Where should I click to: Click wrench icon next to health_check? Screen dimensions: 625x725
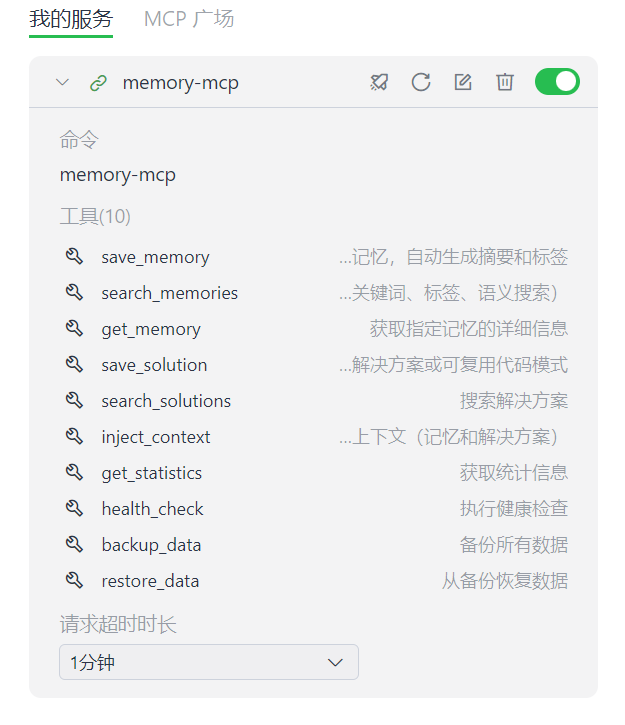pos(74,509)
